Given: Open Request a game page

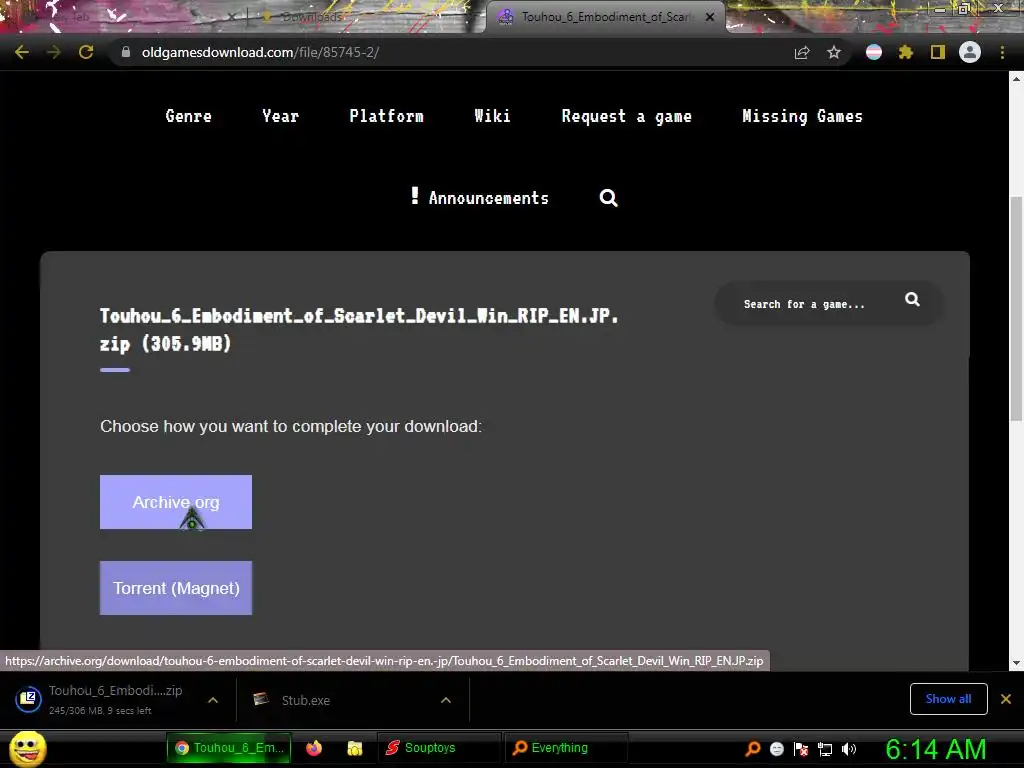Looking at the screenshot, I should 626,116.
